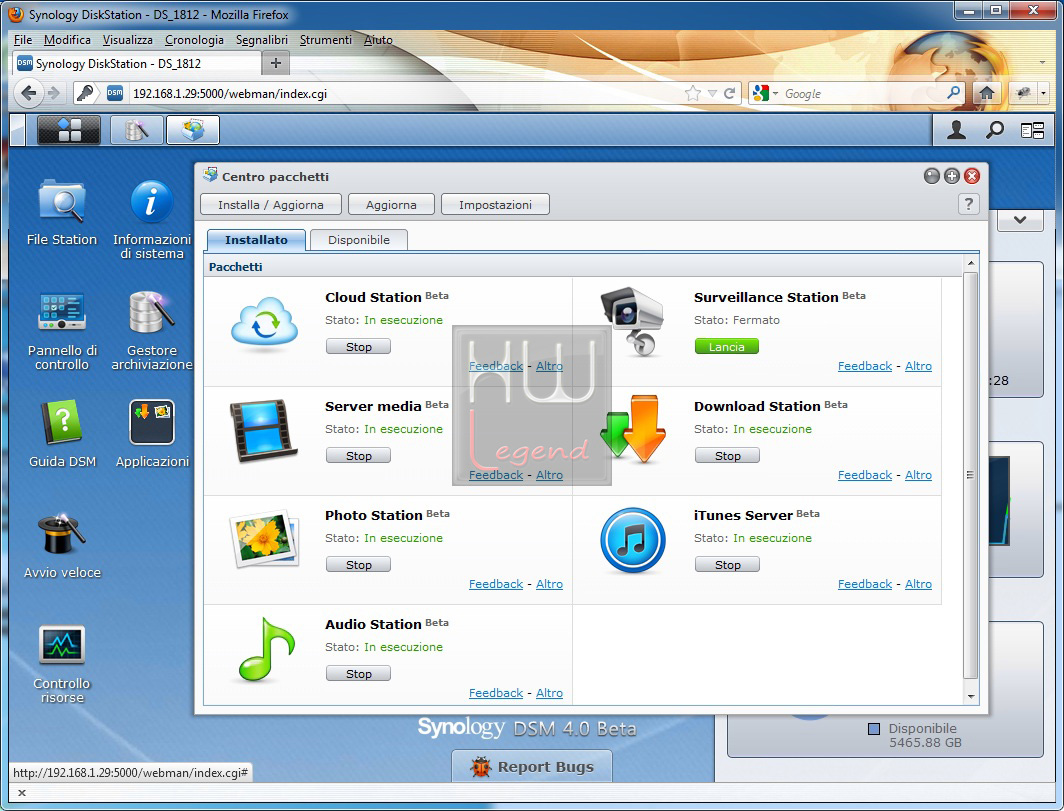Go back in Firefox
The width and height of the screenshot is (1064, 811).
click(x=28, y=93)
